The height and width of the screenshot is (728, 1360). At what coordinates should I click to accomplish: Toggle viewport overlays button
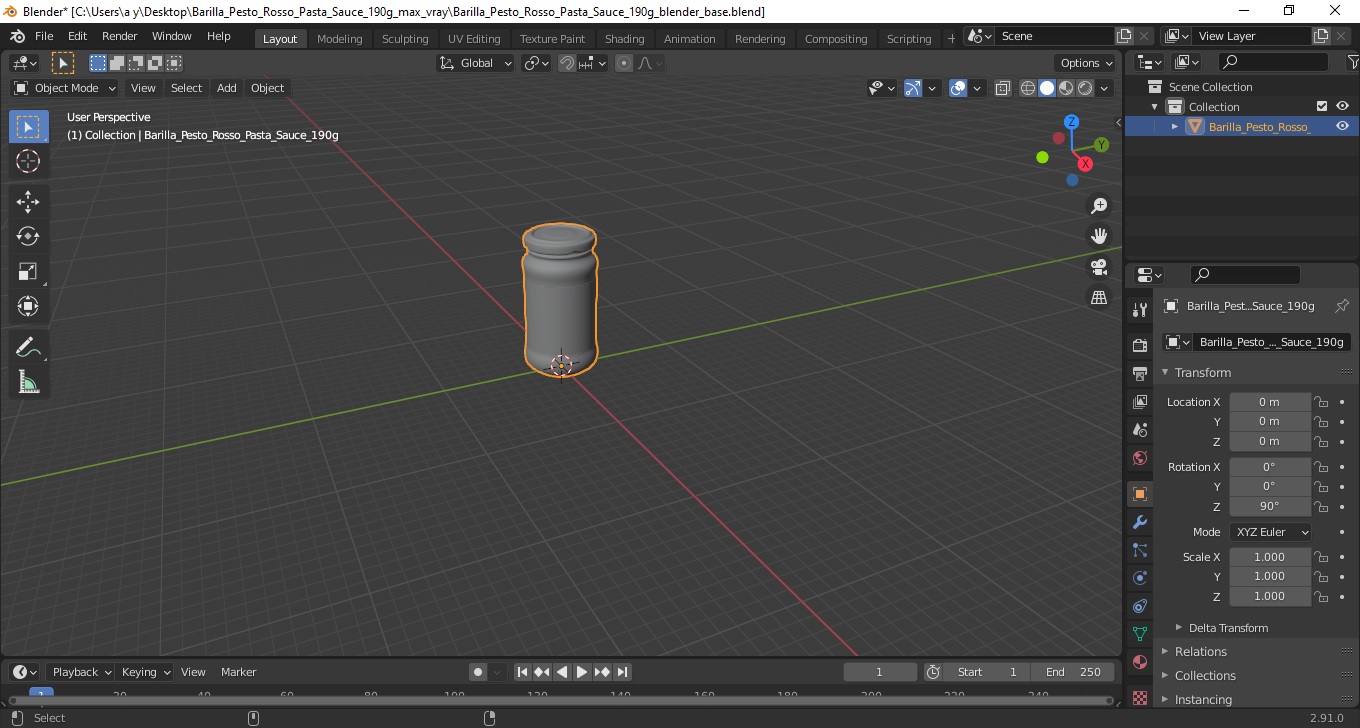(x=958, y=88)
